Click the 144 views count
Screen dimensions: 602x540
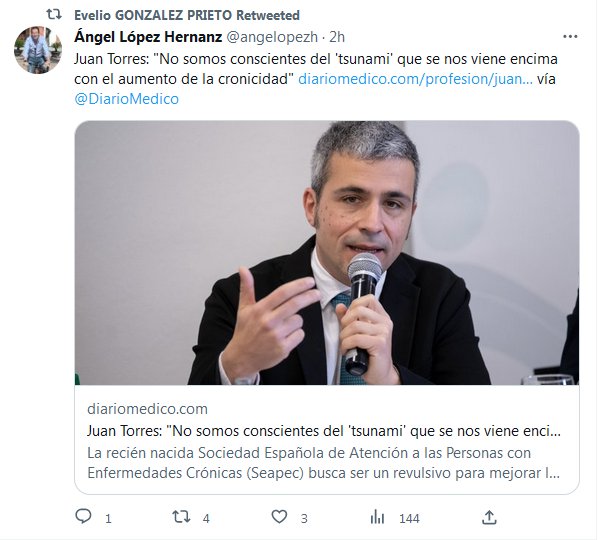coord(409,519)
